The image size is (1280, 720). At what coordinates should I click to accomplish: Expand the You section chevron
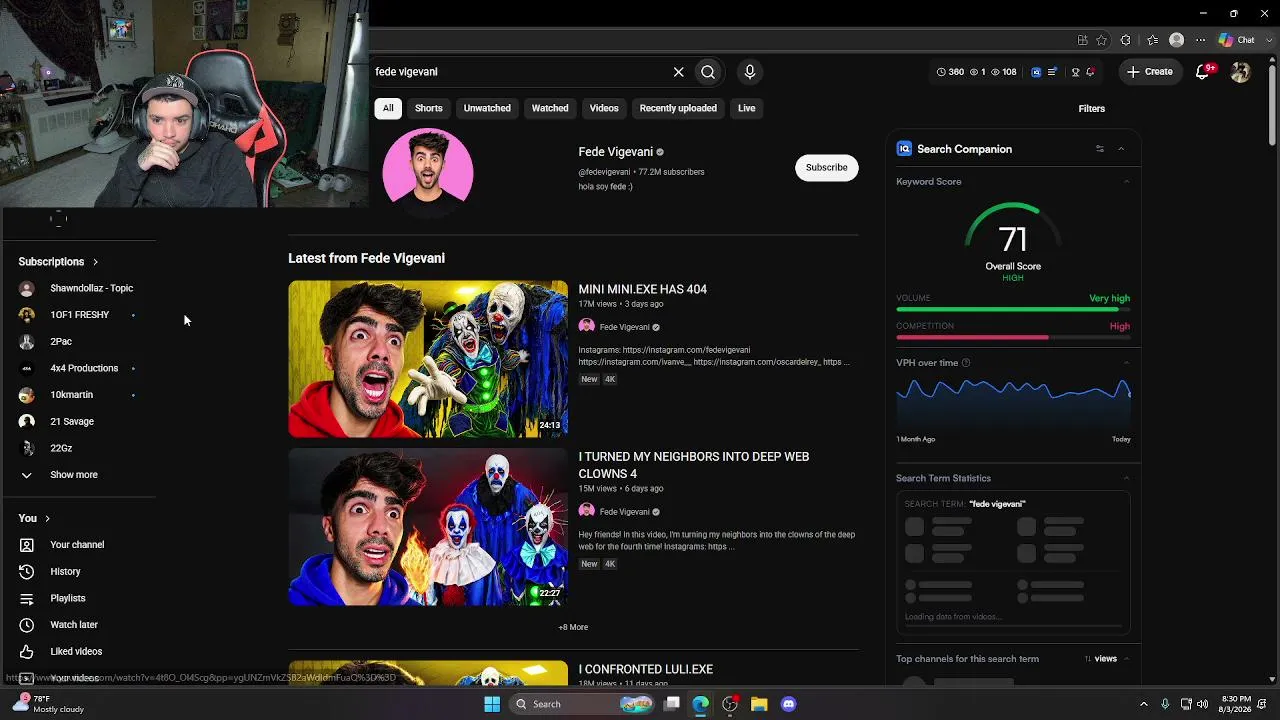point(47,518)
